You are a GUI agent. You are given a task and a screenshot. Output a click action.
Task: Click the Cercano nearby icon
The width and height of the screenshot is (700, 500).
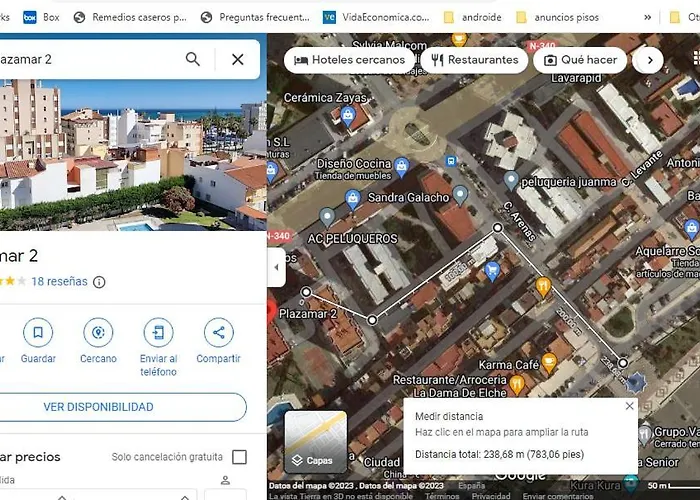[98, 332]
